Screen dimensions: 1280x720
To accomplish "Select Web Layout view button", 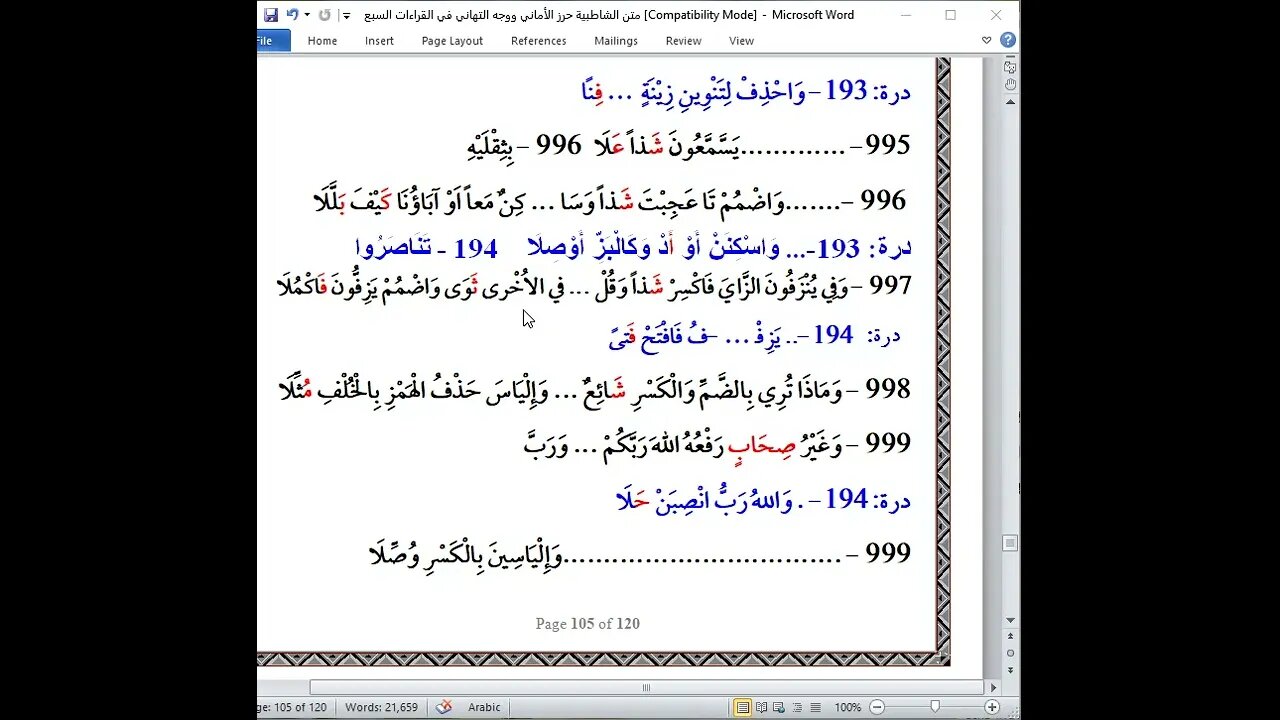I will [778, 707].
